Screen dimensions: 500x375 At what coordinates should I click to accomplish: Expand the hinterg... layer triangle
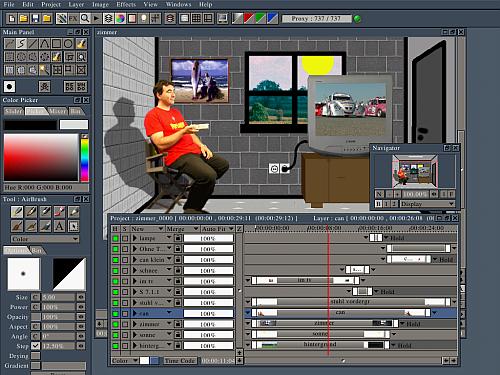(x=135, y=345)
